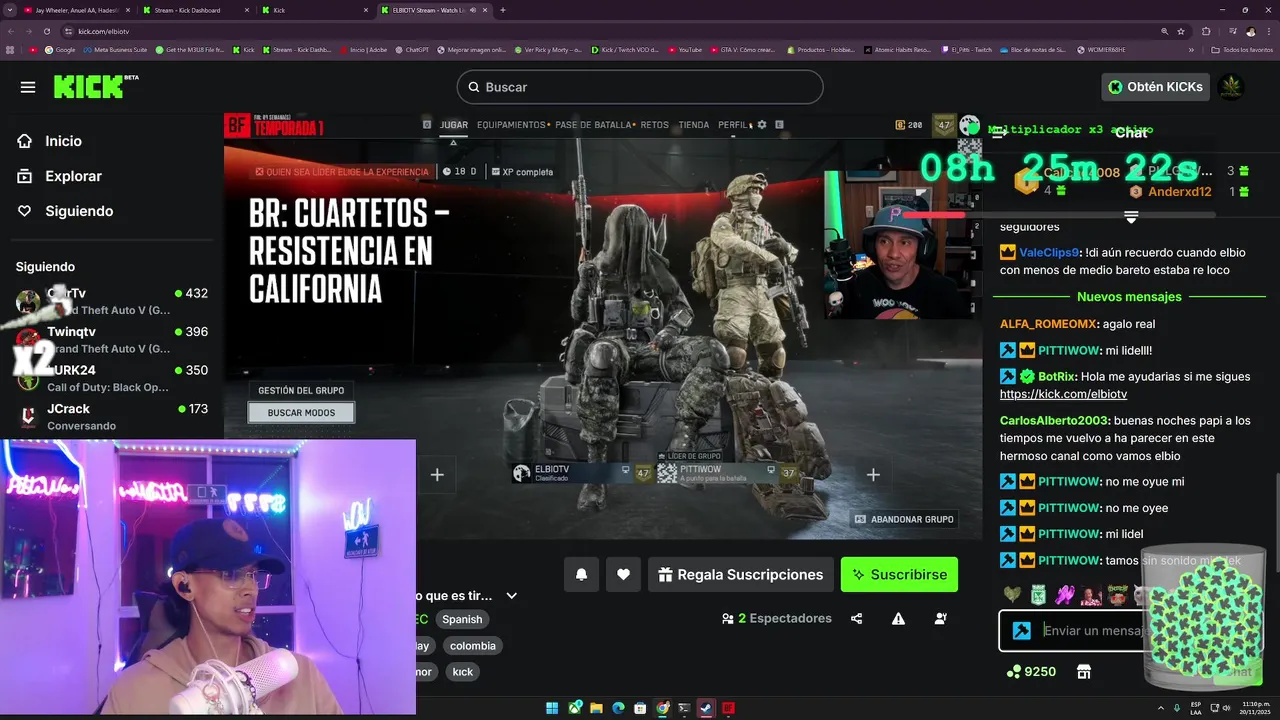This screenshot has width=1280, height=720.
Task: Open the chat identity badge icon
Action: tap(1021, 631)
